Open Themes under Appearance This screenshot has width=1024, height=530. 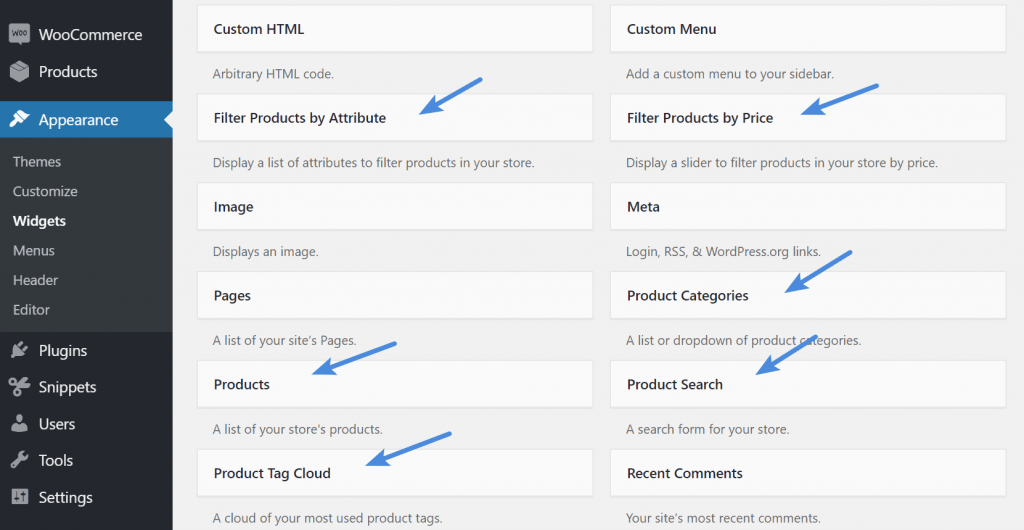point(37,162)
